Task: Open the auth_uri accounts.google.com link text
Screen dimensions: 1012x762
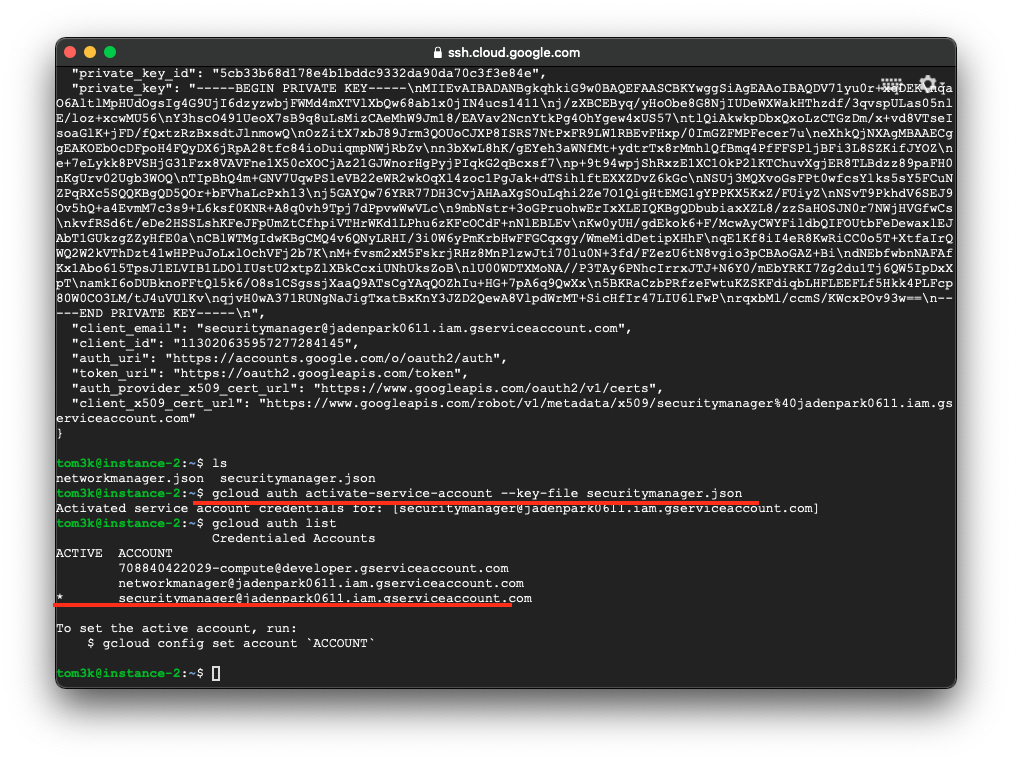Action: click(x=332, y=358)
